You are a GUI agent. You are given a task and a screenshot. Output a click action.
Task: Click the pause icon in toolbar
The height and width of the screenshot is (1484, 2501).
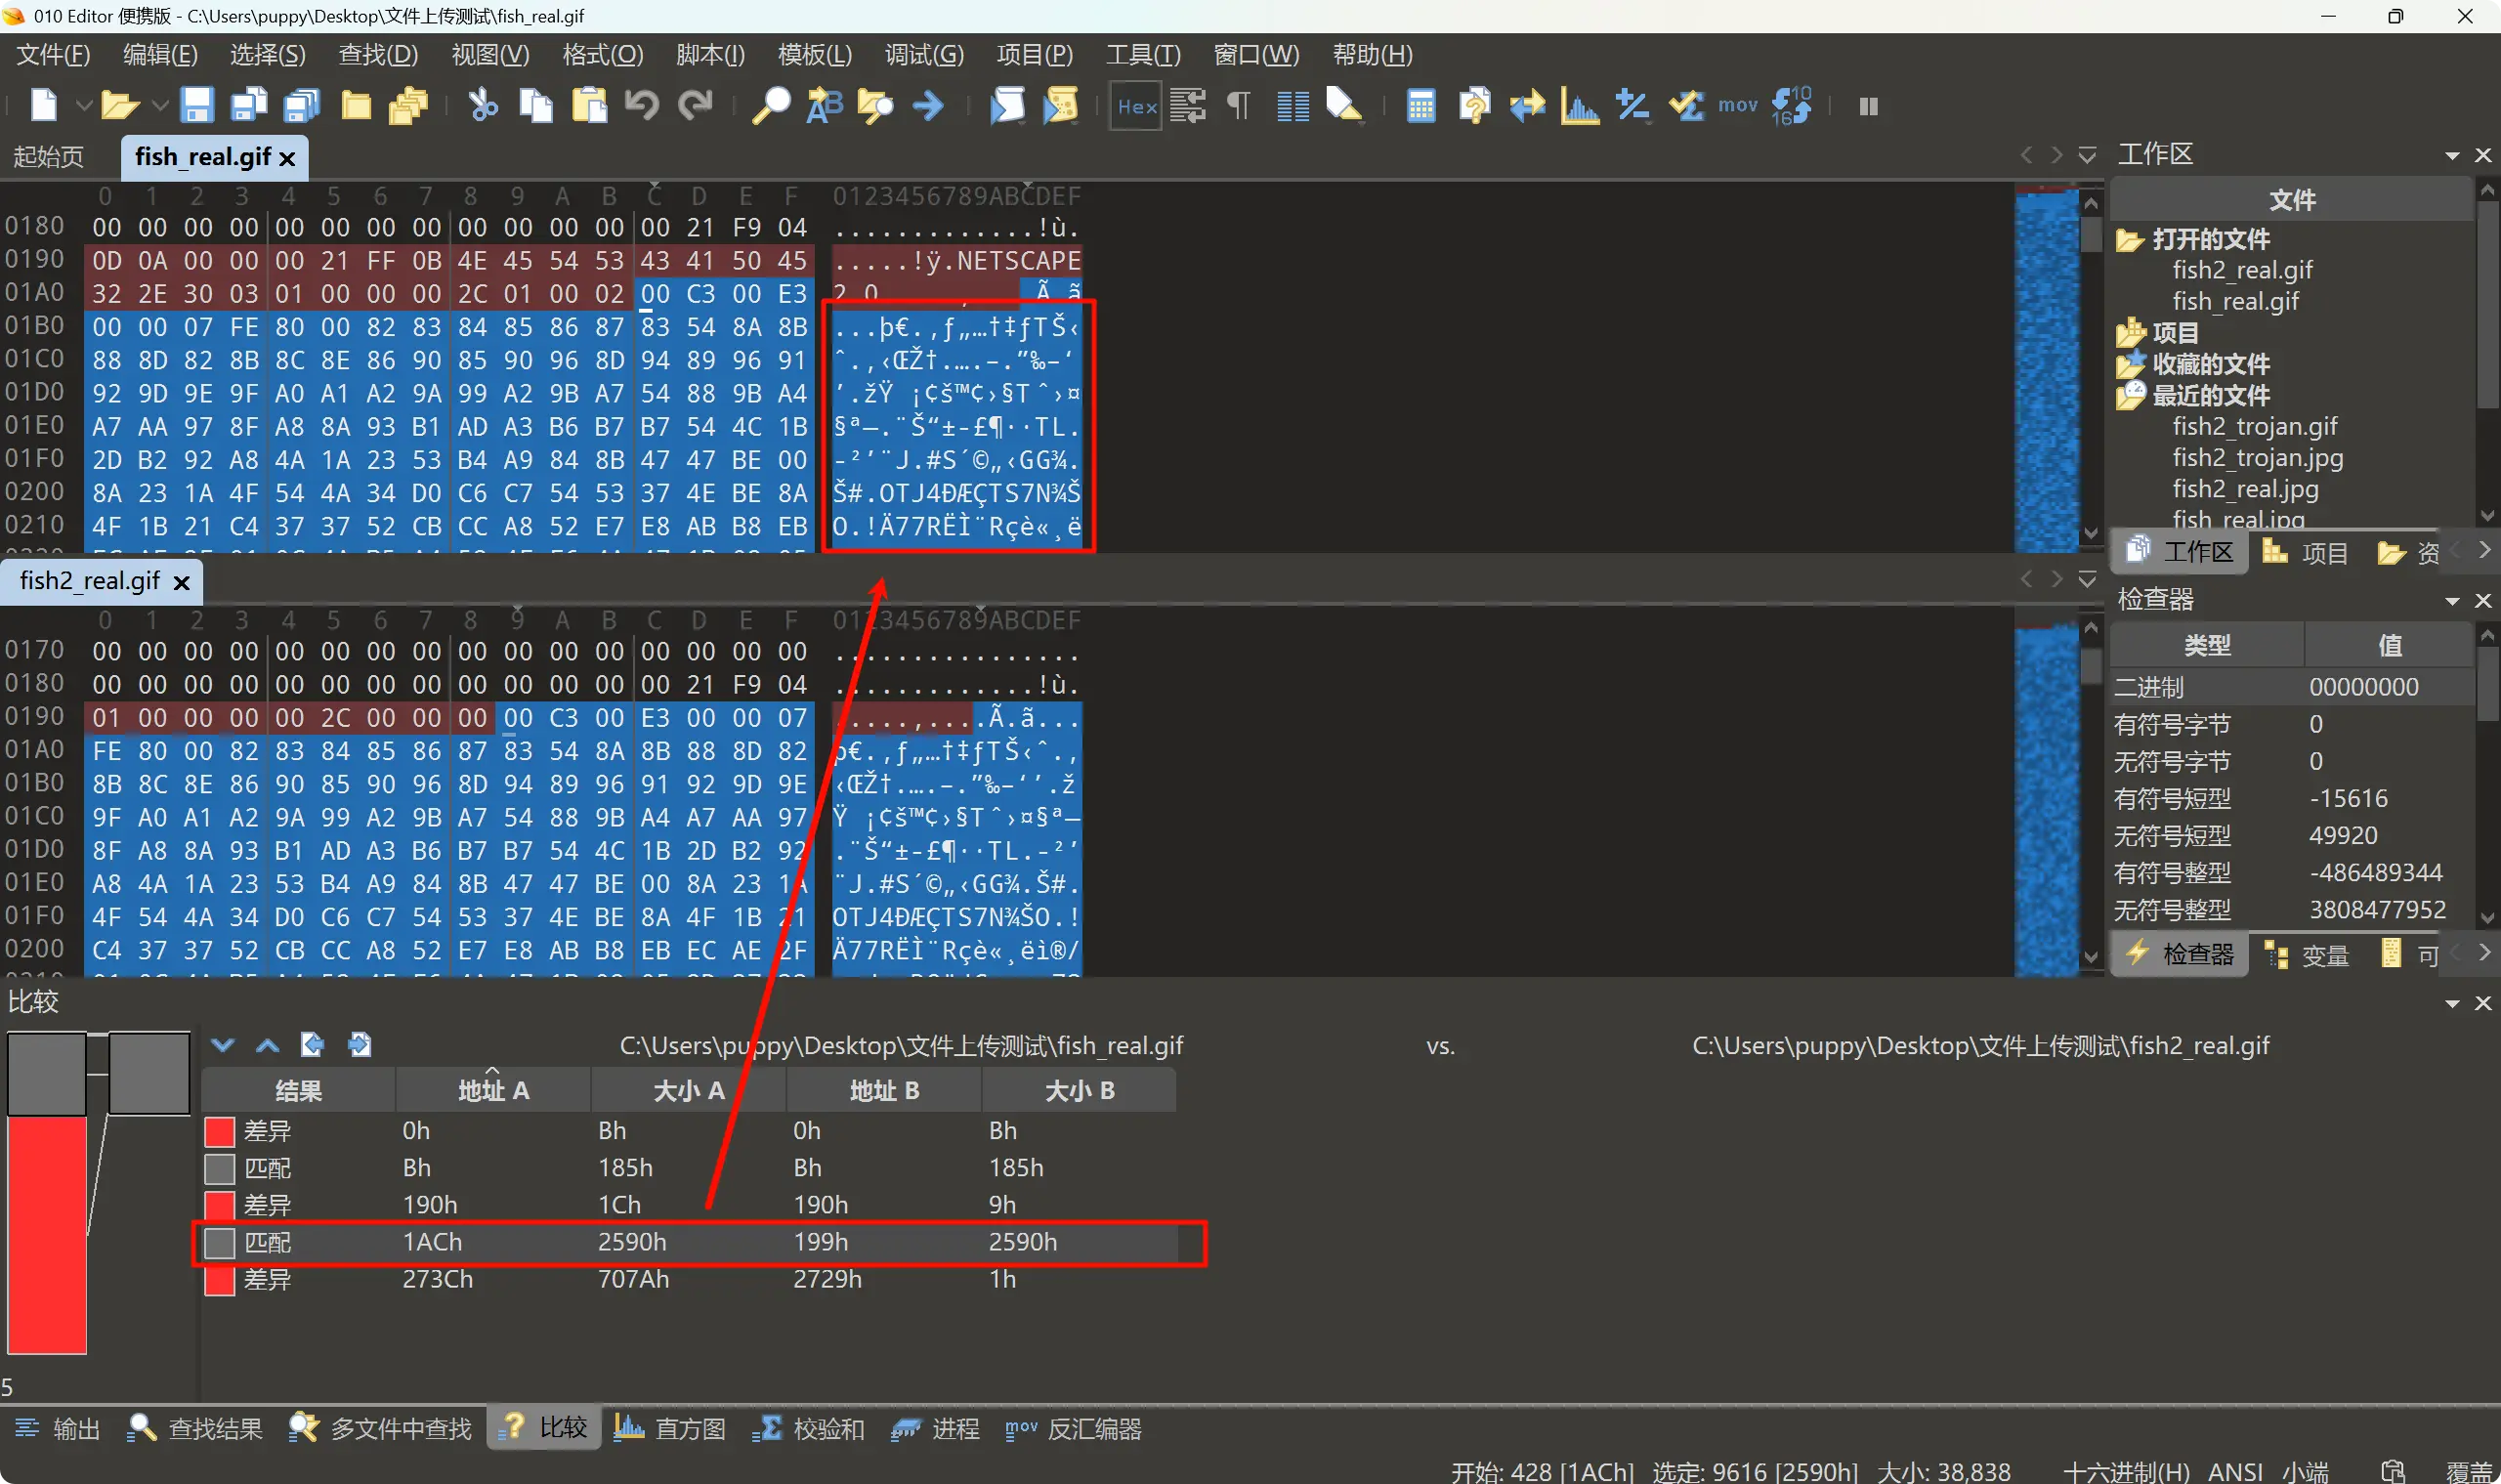coord(1868,106)
